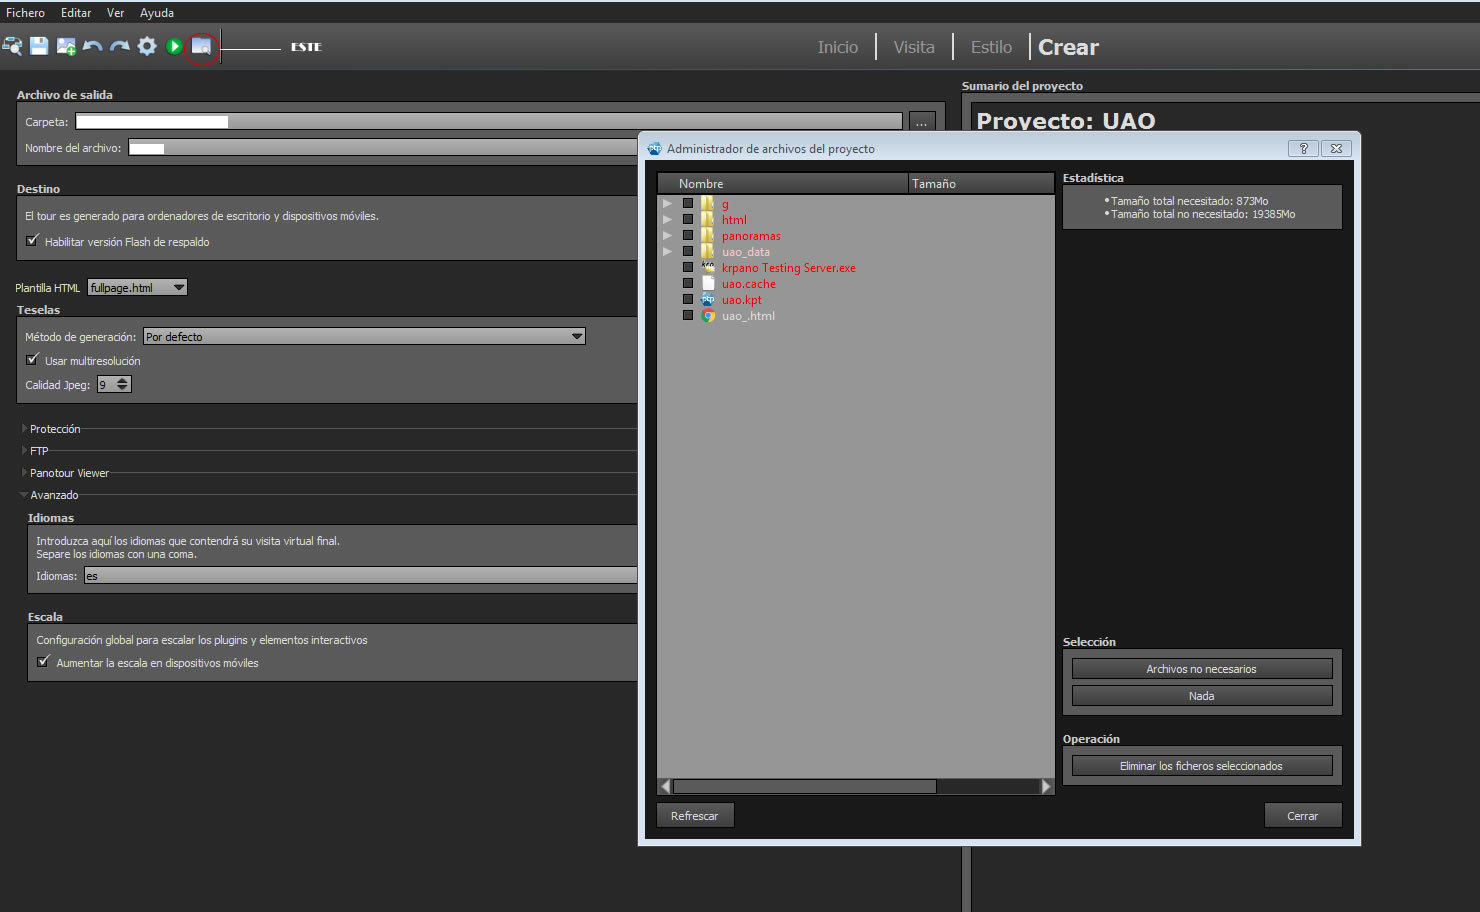
Task: Open settings with the gear icon
Action: click(147, 46)
